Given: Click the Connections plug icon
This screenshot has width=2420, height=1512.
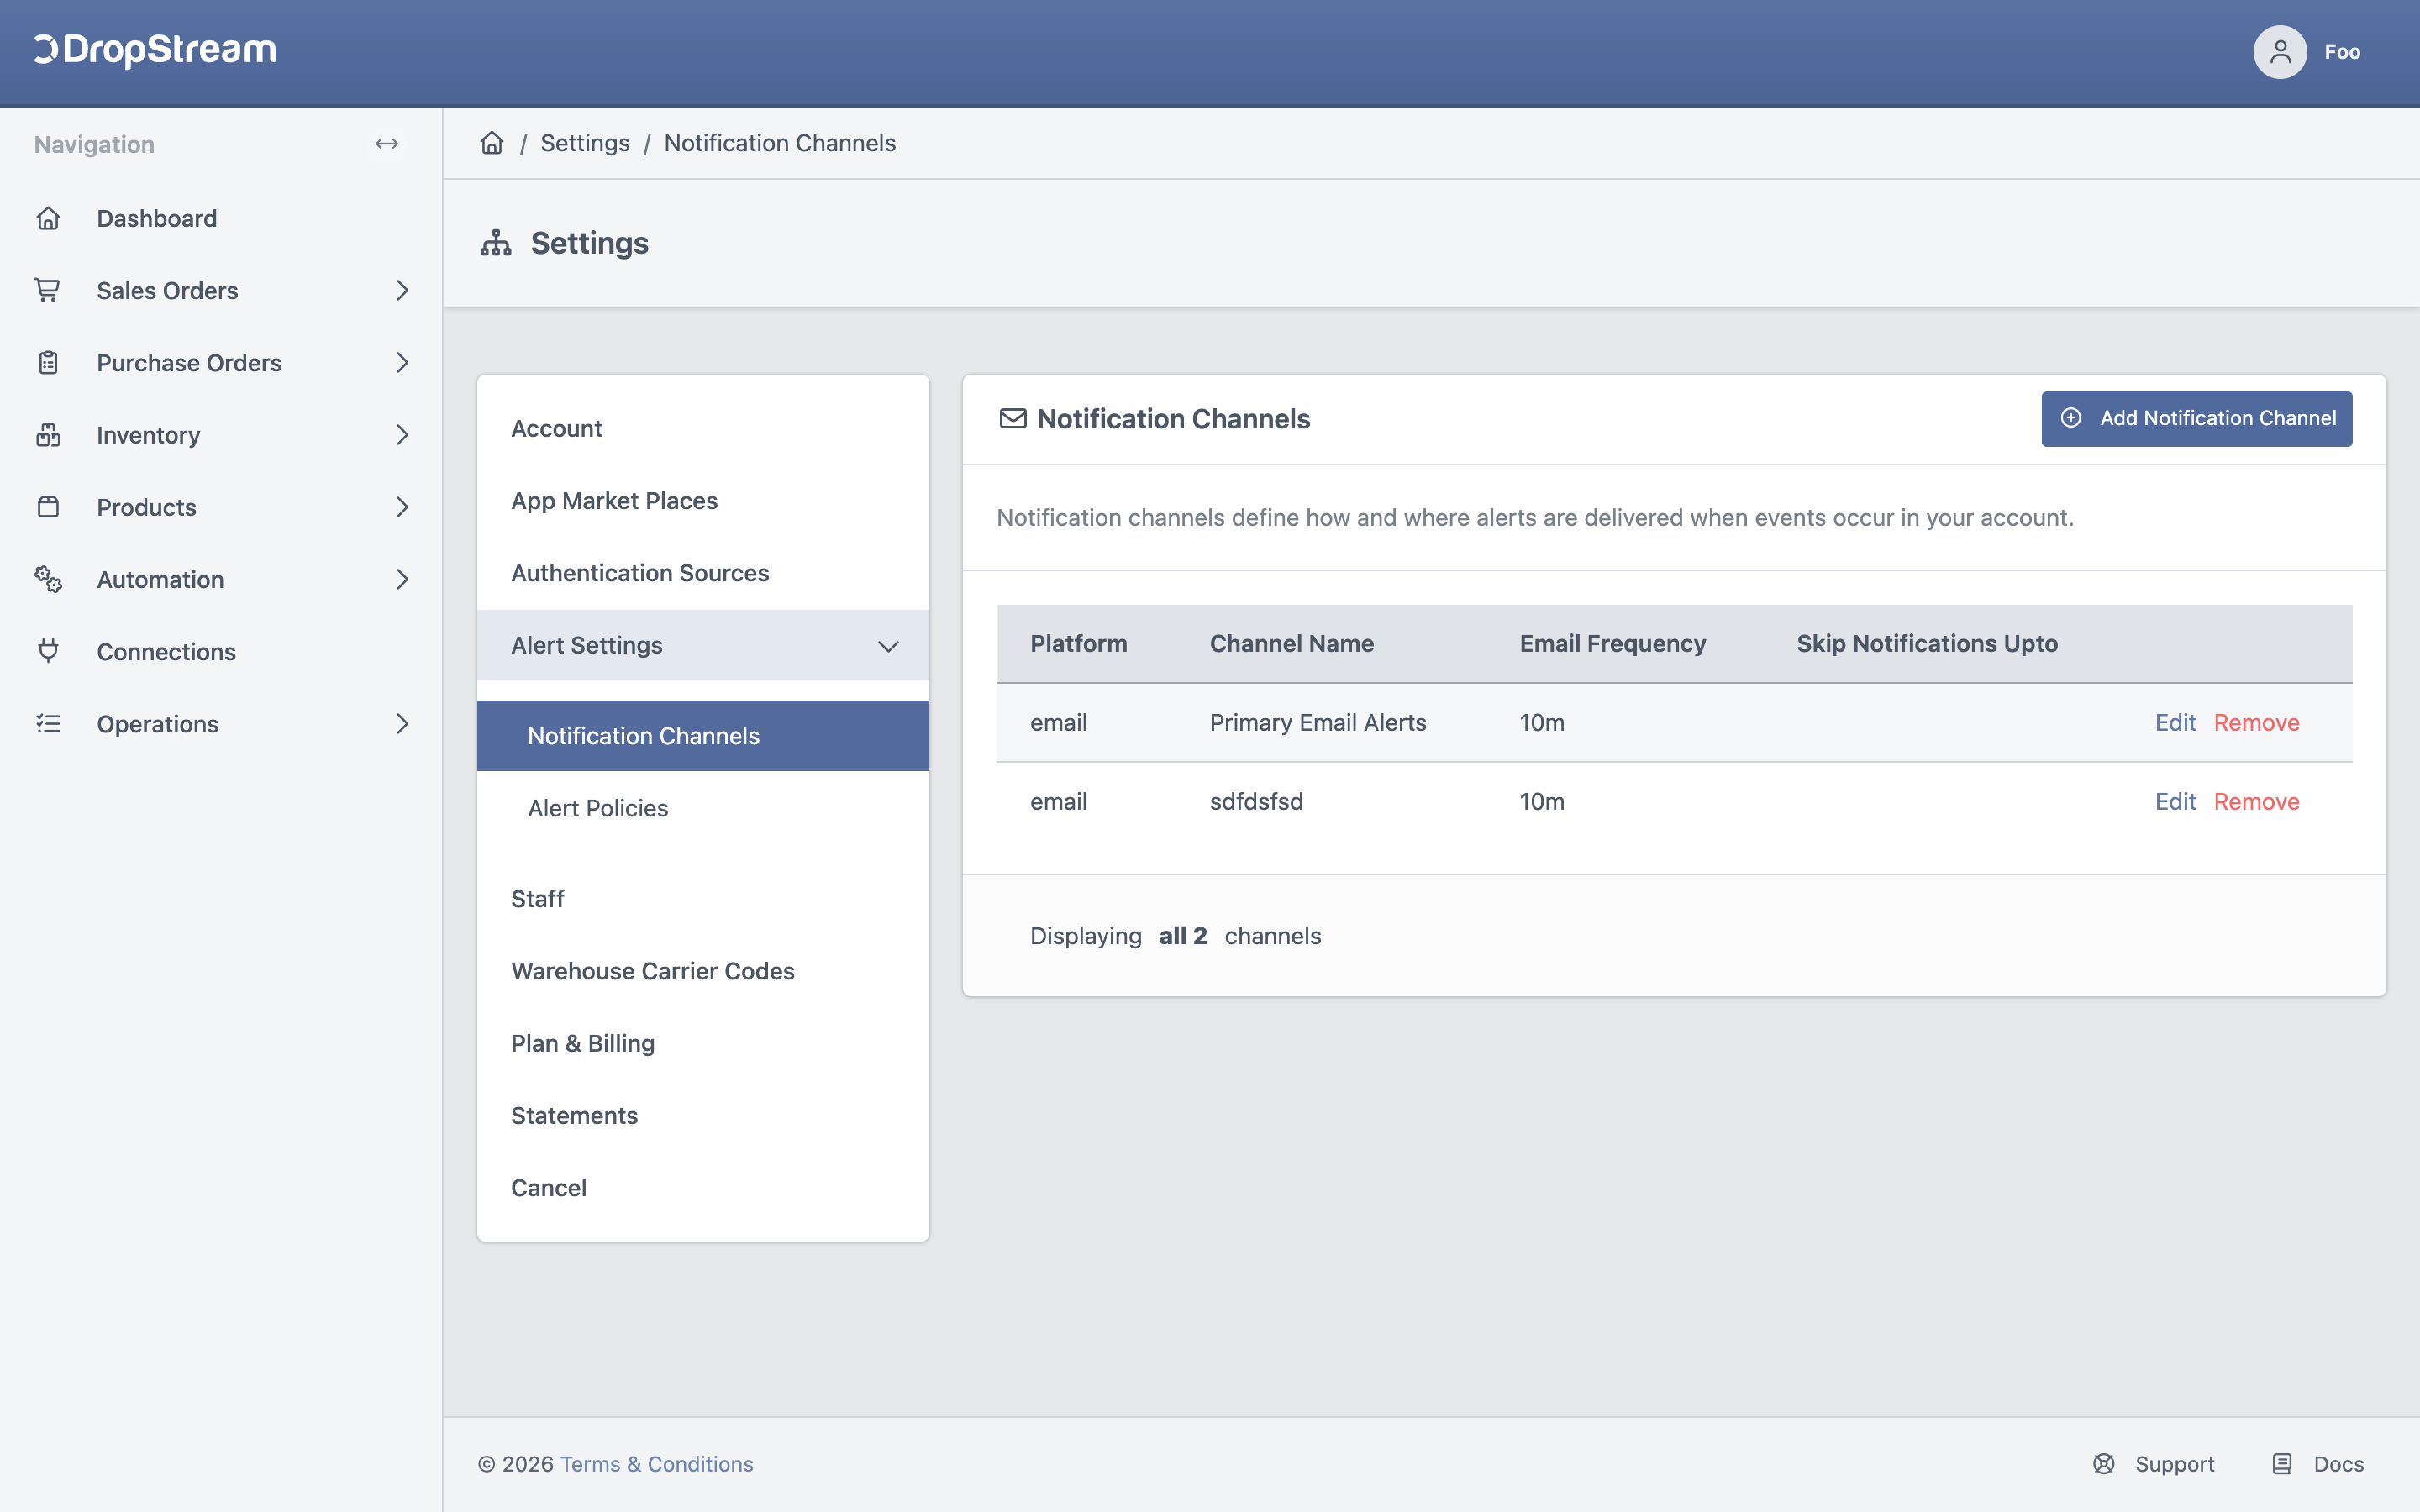Looking at the screenshot, I should (48, 651).
